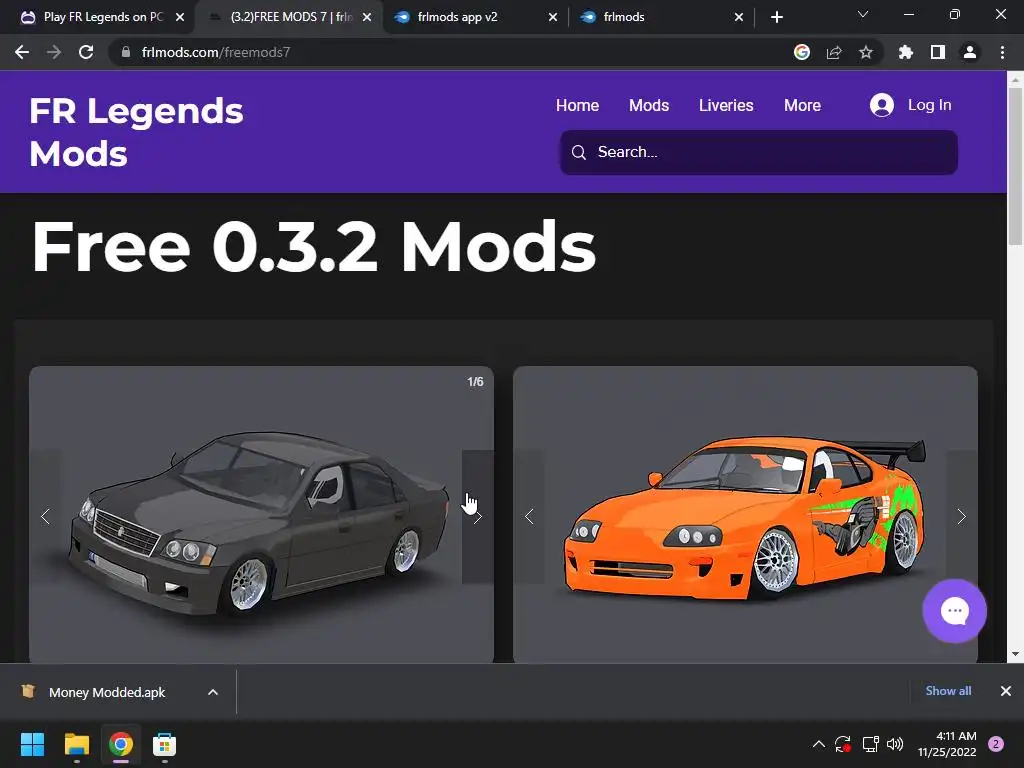1024x768 pixels.
Task: Open the orange Supra mod image
Action: click(745, 515)
